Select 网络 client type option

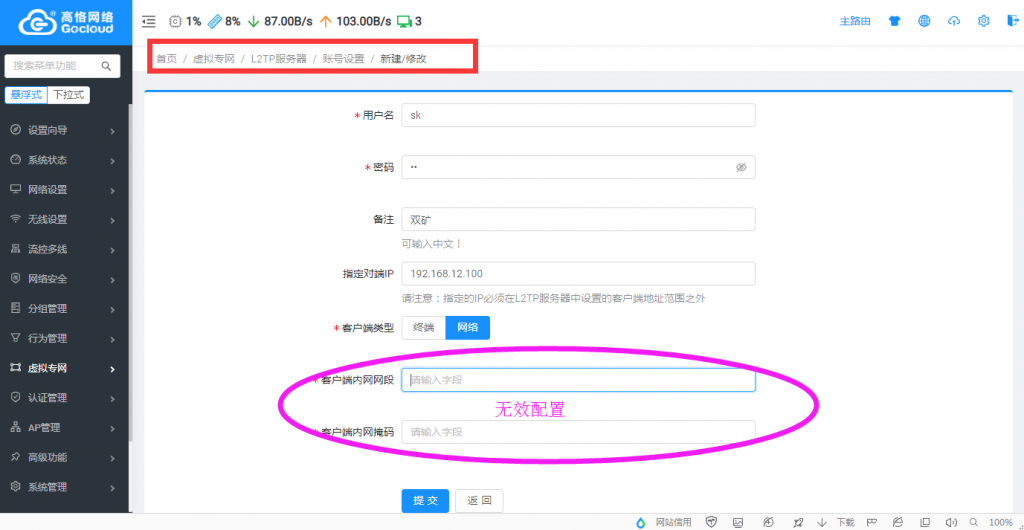(x=467, y=328)
